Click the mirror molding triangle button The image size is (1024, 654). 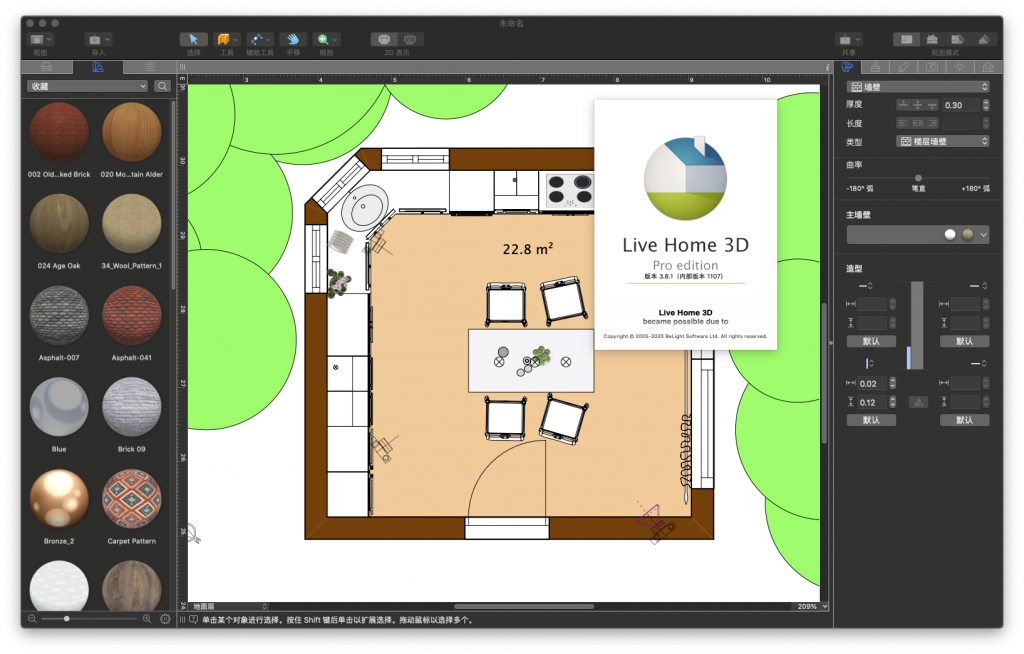click(x=918, y=402)
